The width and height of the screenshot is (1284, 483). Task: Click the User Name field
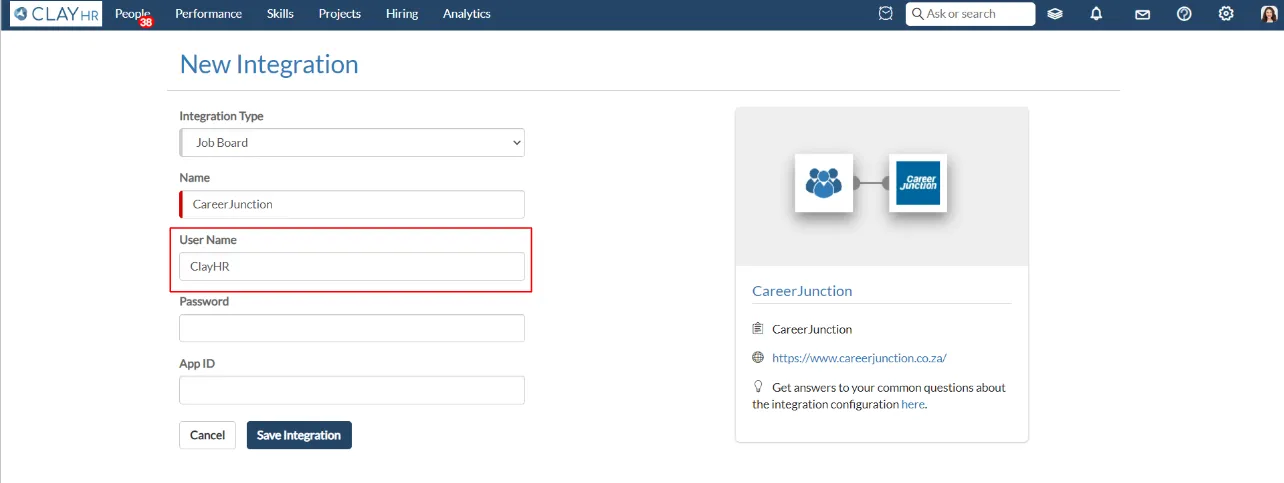(352, 266)
